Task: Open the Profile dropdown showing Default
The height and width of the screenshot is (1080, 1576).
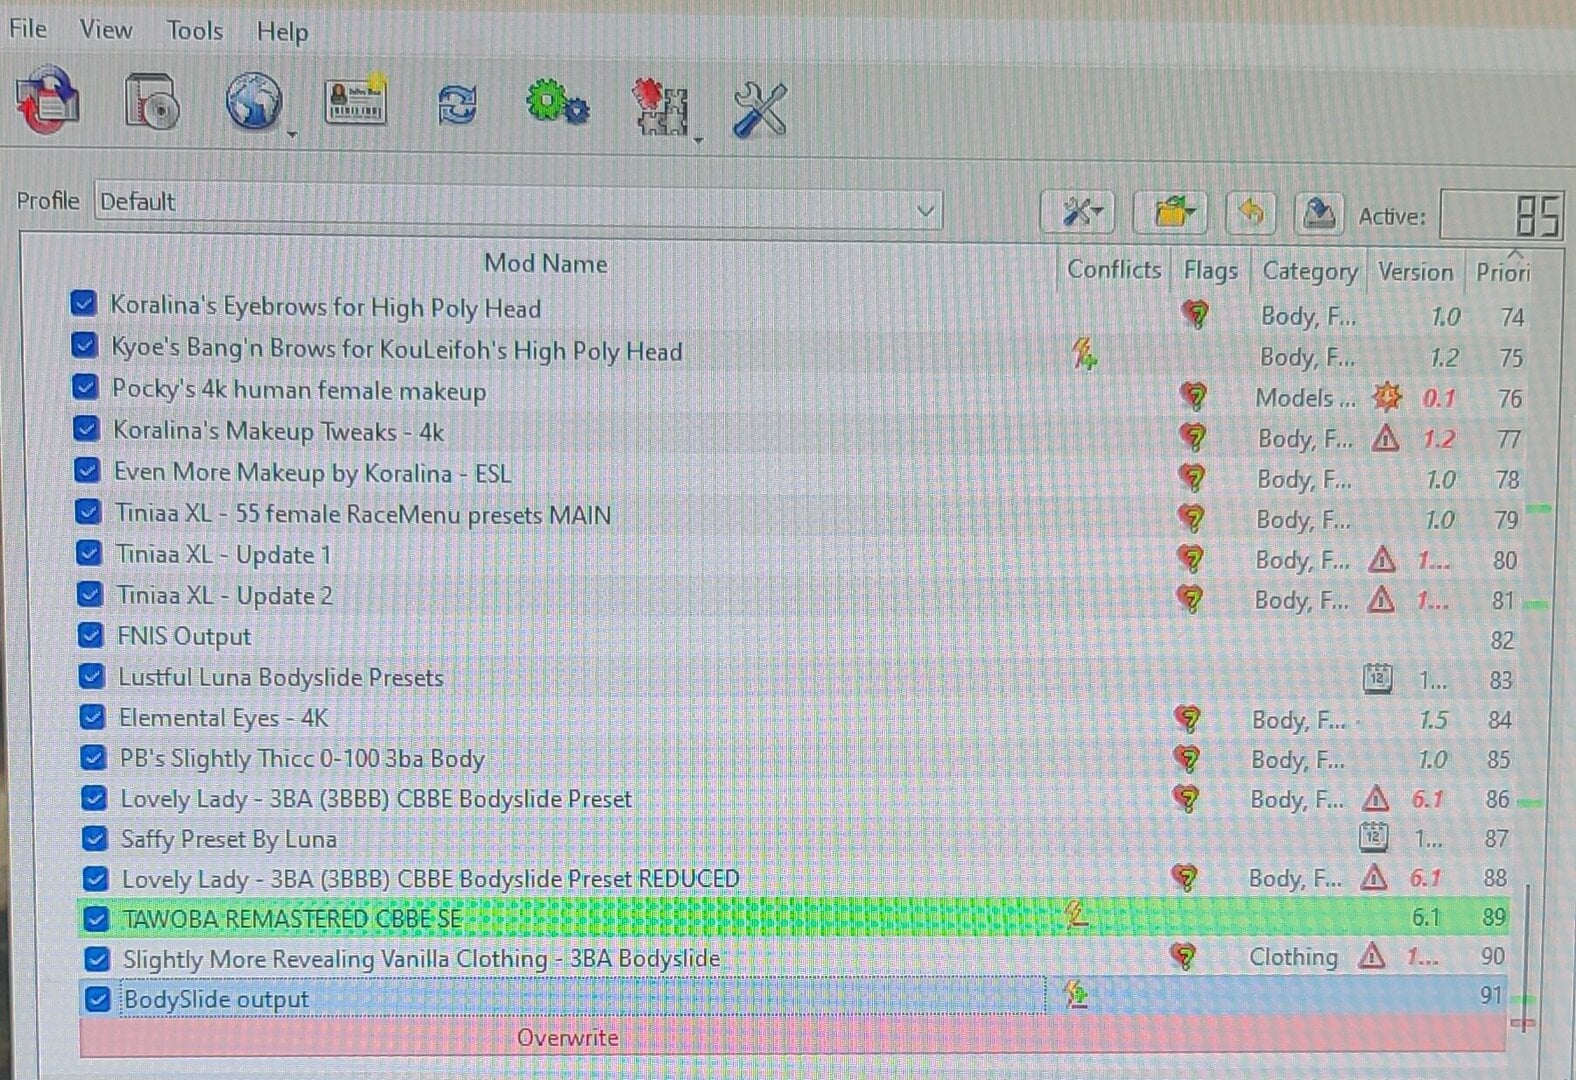Action: click(518, 205)
